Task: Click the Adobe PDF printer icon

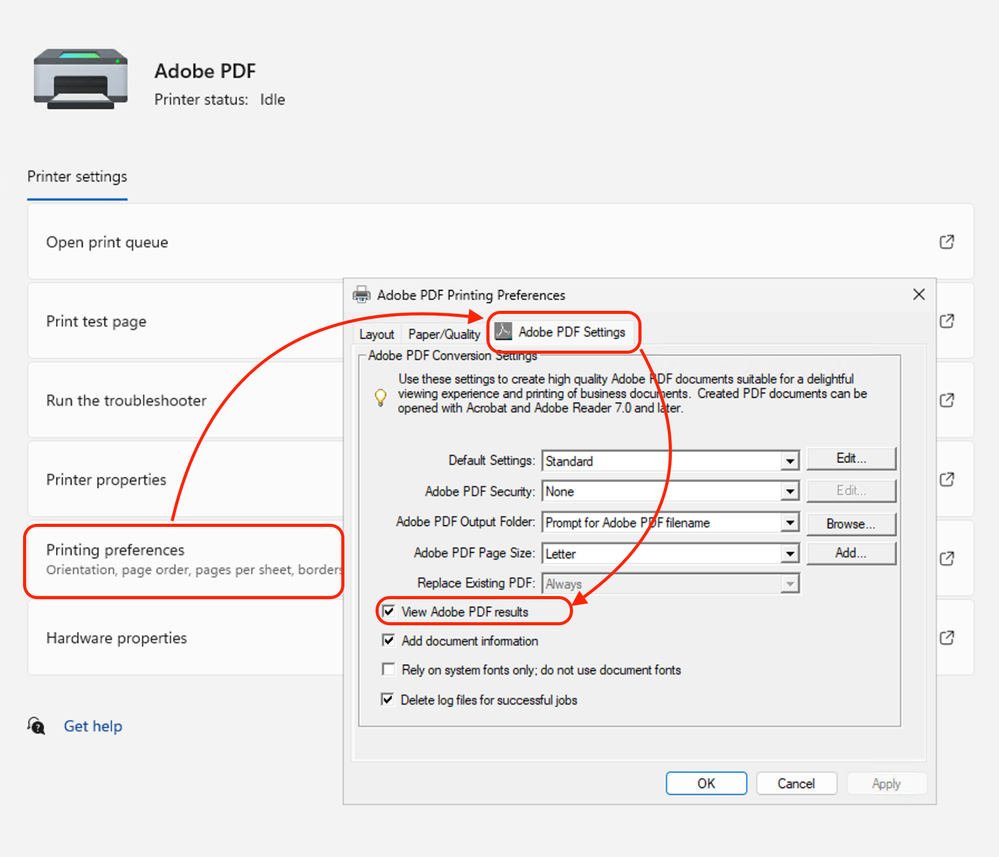Action: point(81,81)
